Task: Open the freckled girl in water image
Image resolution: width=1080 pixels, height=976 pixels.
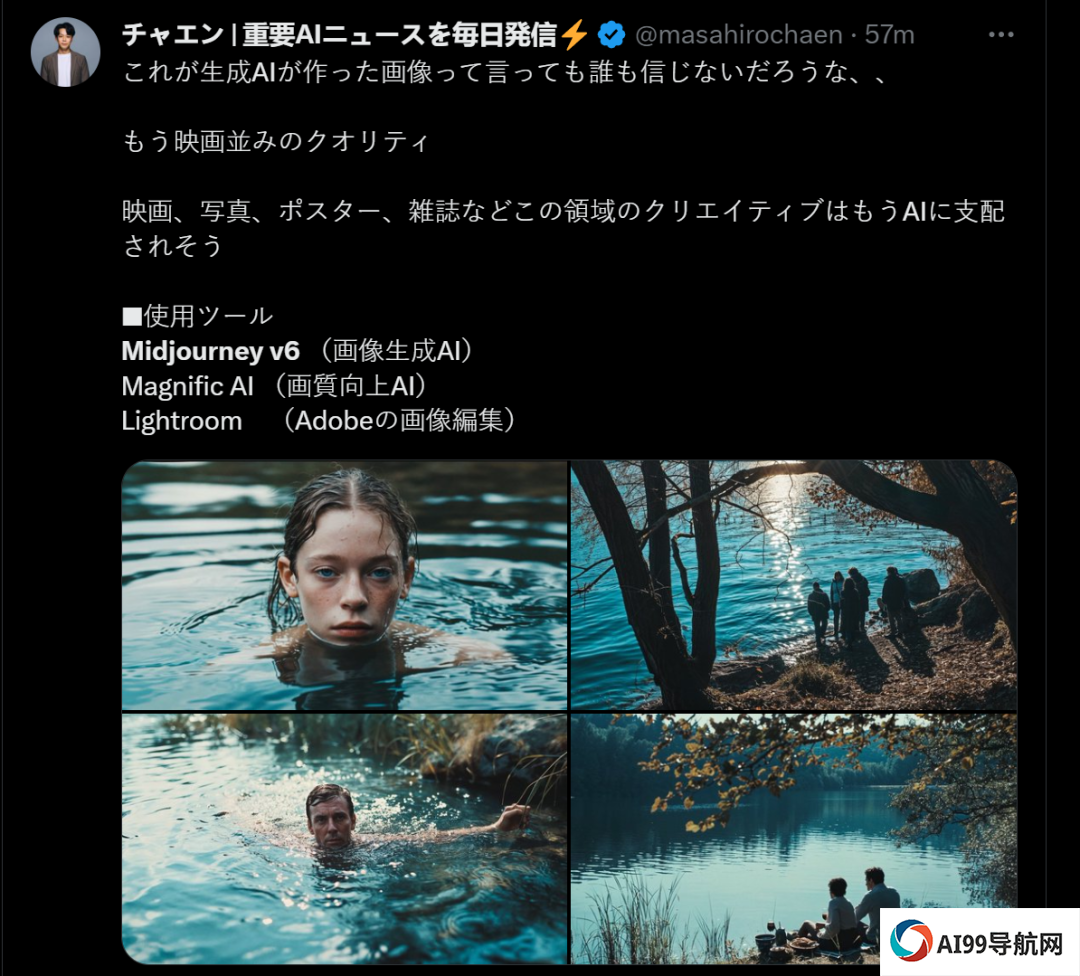Action: point(344,584)
